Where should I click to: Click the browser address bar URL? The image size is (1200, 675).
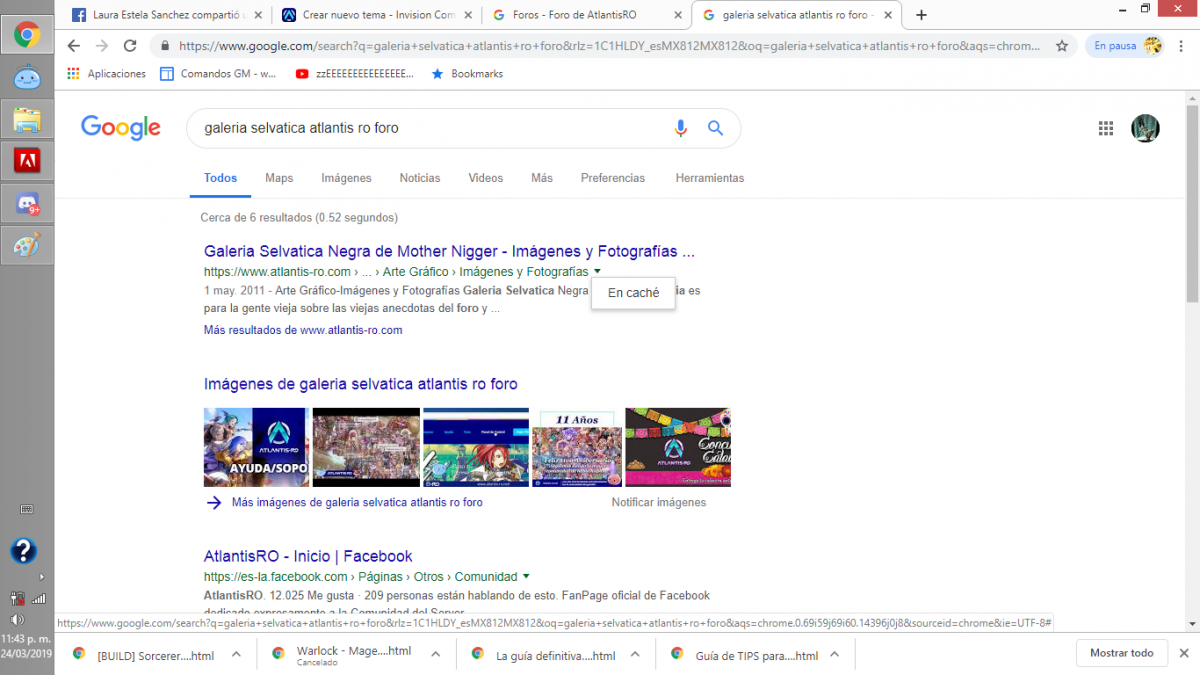[608, 46]
